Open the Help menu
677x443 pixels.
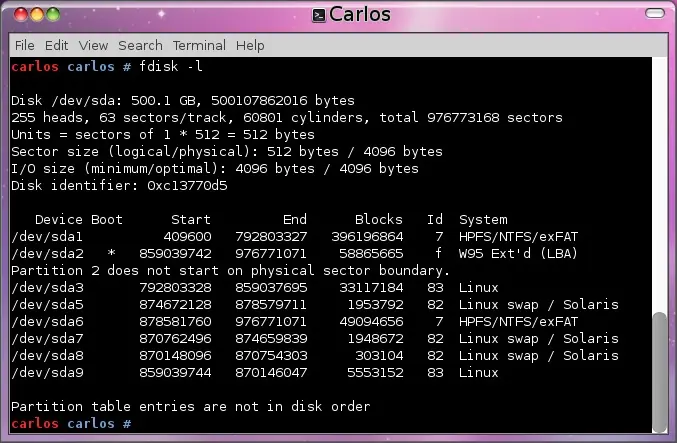(x=250, y=45)
